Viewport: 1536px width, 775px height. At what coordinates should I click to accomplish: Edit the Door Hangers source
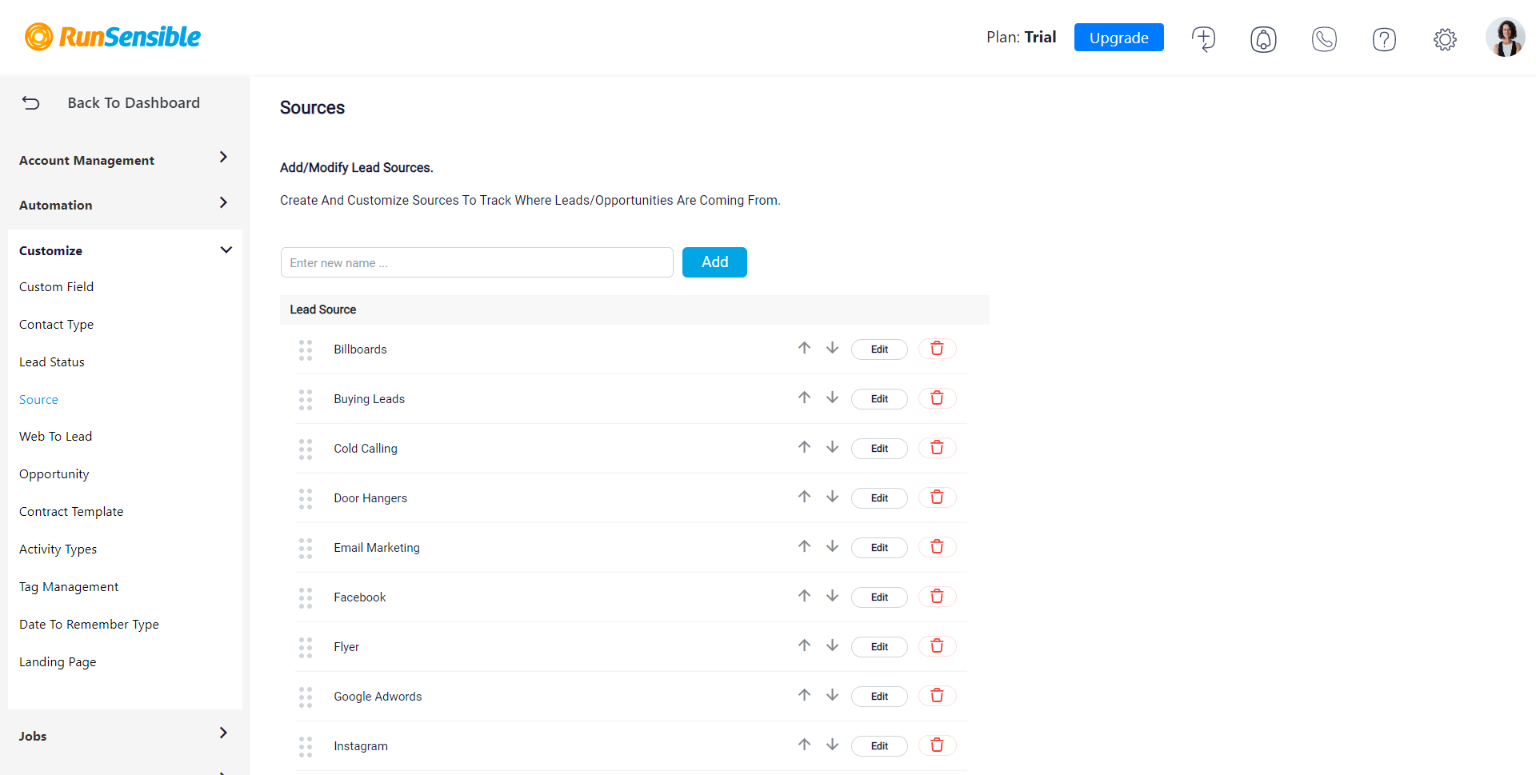click(879, 497)
